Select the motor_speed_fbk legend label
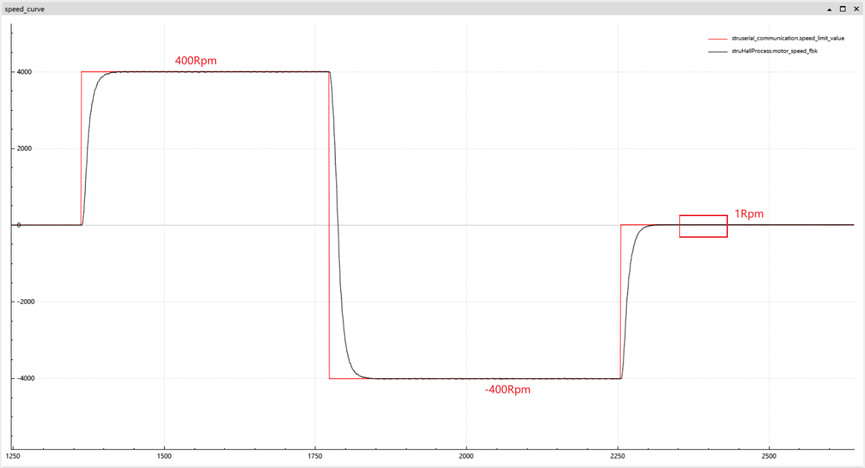Image resolution: width=865 pixels, height=468 pixels. [775, 51]
